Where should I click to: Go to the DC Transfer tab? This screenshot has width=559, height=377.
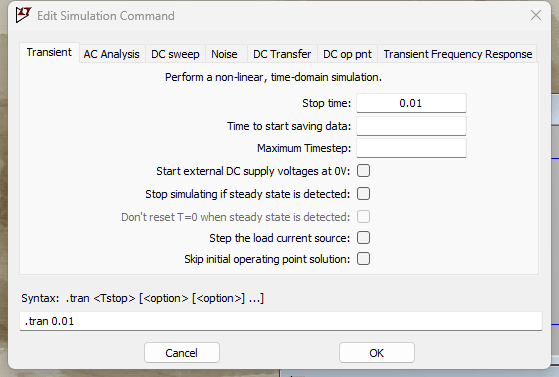[282, 54]
